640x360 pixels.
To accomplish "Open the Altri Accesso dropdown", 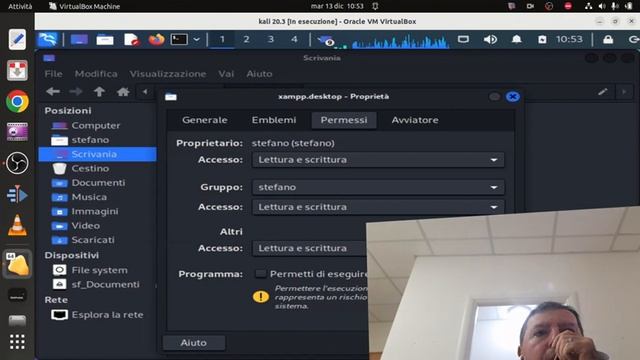I will 309,248.
